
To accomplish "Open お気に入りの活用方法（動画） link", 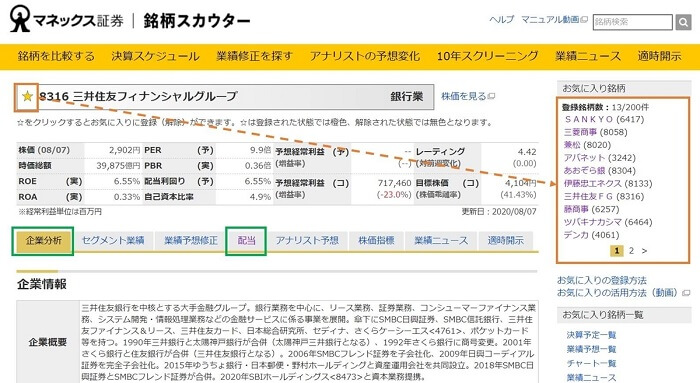I will click(x=617, y=293).
